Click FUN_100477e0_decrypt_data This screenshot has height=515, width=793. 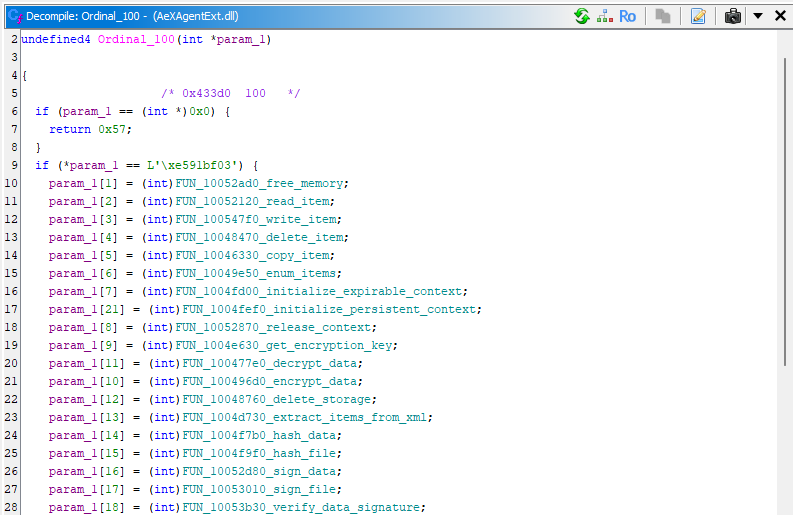[271, 363]
